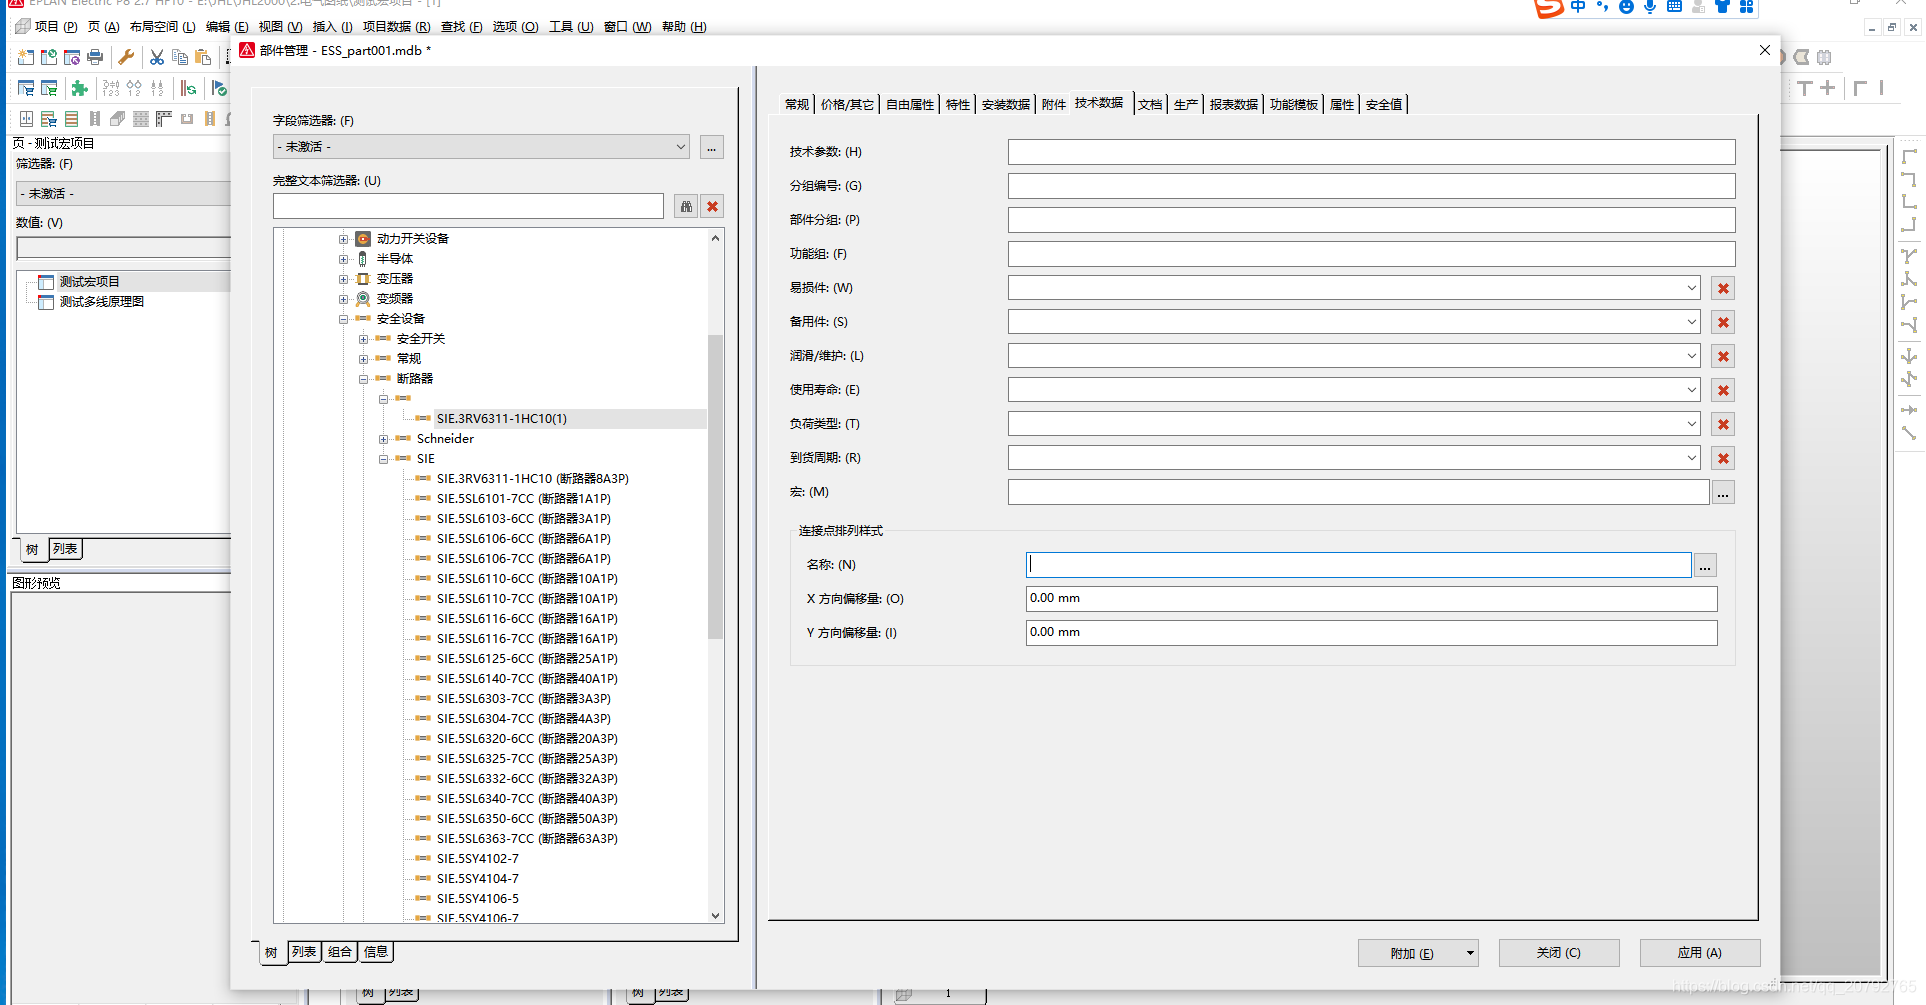Click the 关闭 button
This screenshot has height=1005, width=1926.
pos(1558,953)
